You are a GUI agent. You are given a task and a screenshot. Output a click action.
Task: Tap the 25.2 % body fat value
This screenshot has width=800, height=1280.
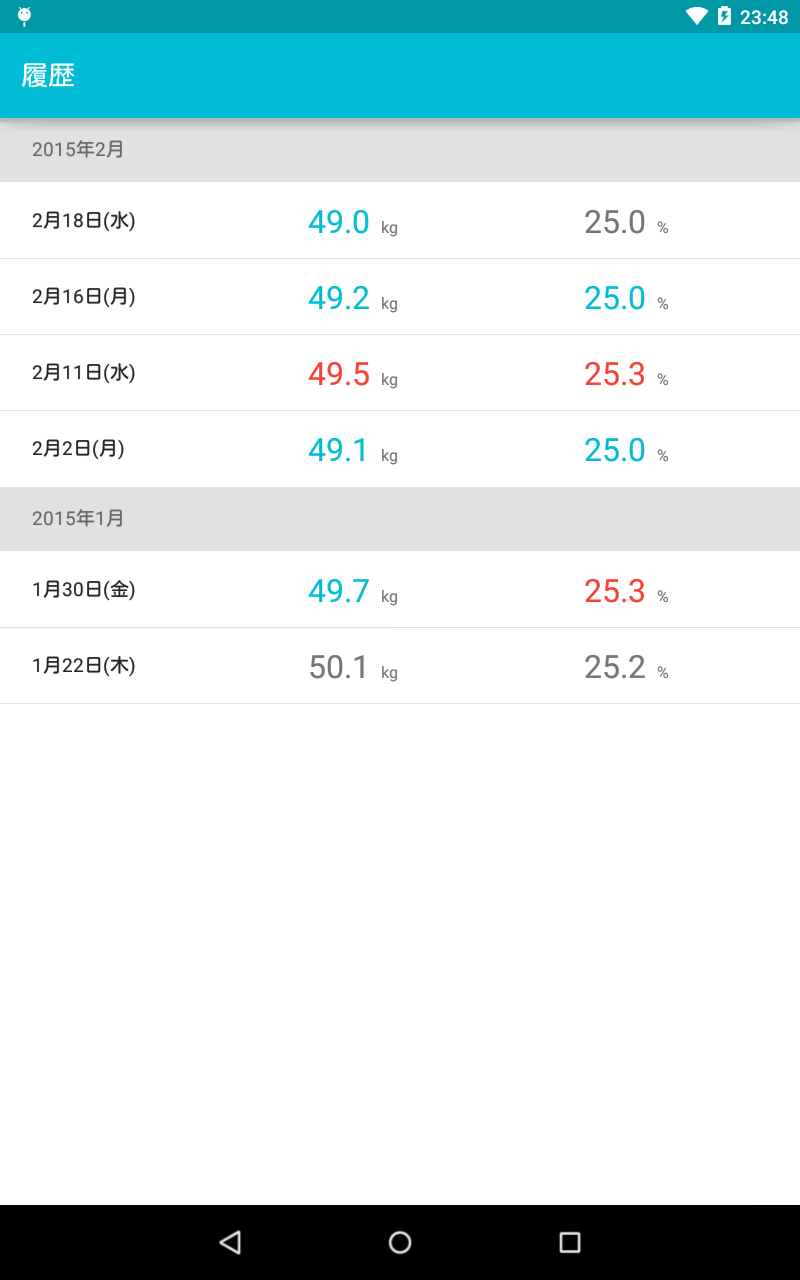tap(615, 667)
